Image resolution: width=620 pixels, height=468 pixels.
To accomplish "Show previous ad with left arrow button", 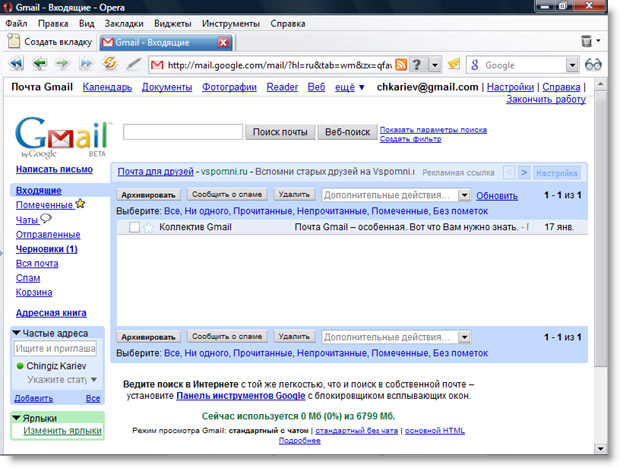I will (509, 172).
